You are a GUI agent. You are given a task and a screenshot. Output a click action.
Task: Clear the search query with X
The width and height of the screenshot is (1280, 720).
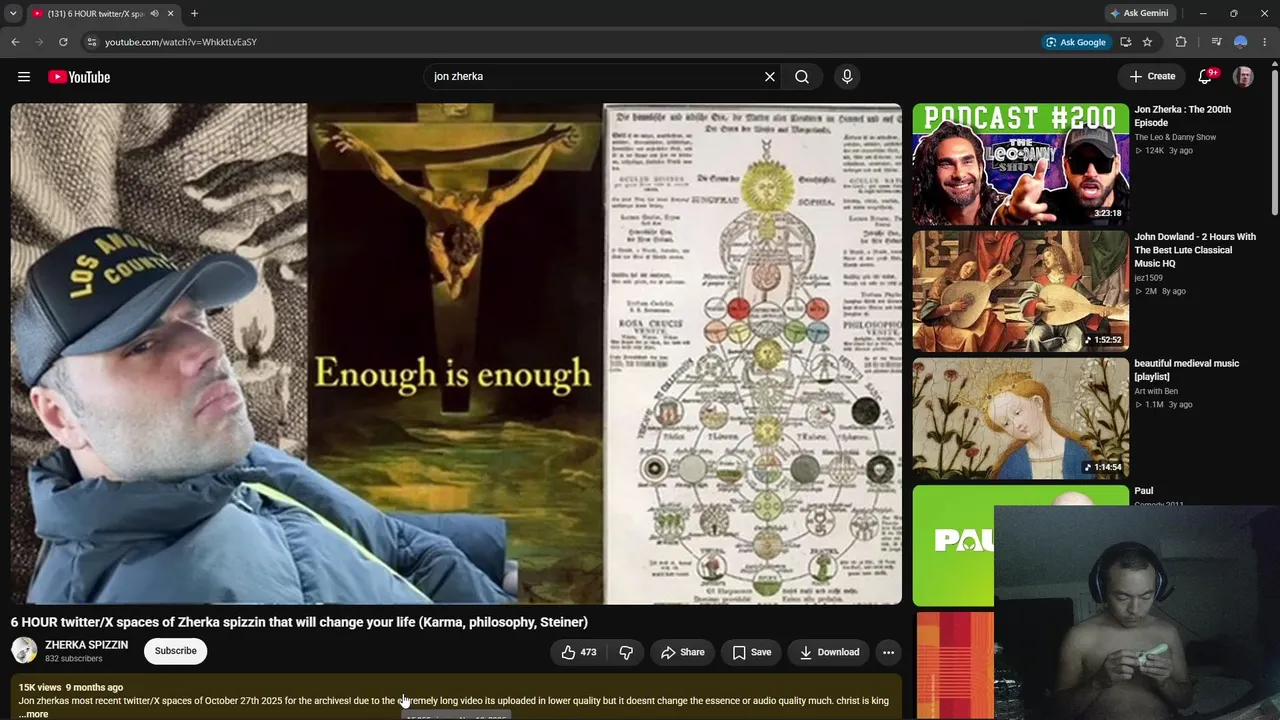pos(770,77)
